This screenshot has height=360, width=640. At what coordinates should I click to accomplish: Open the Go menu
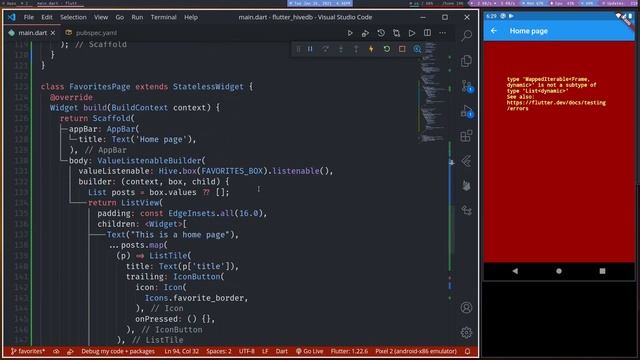(120, 17)
